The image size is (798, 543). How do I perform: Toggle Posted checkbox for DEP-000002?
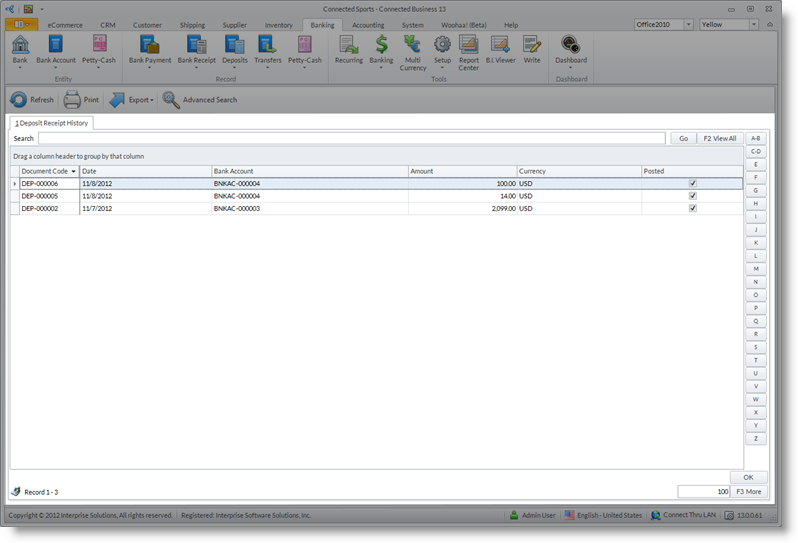click(692, 208)
